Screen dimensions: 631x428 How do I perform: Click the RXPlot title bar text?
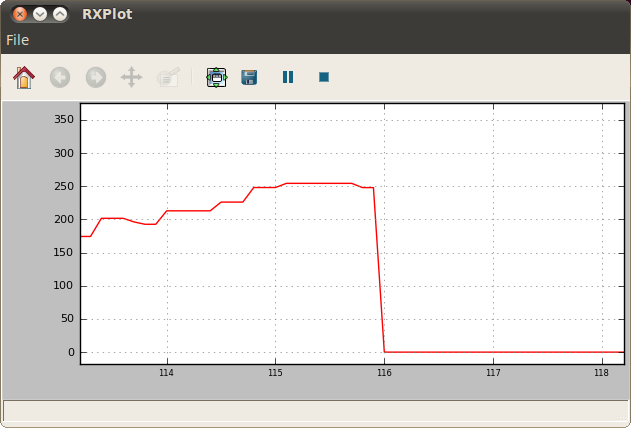coord(107,14)
